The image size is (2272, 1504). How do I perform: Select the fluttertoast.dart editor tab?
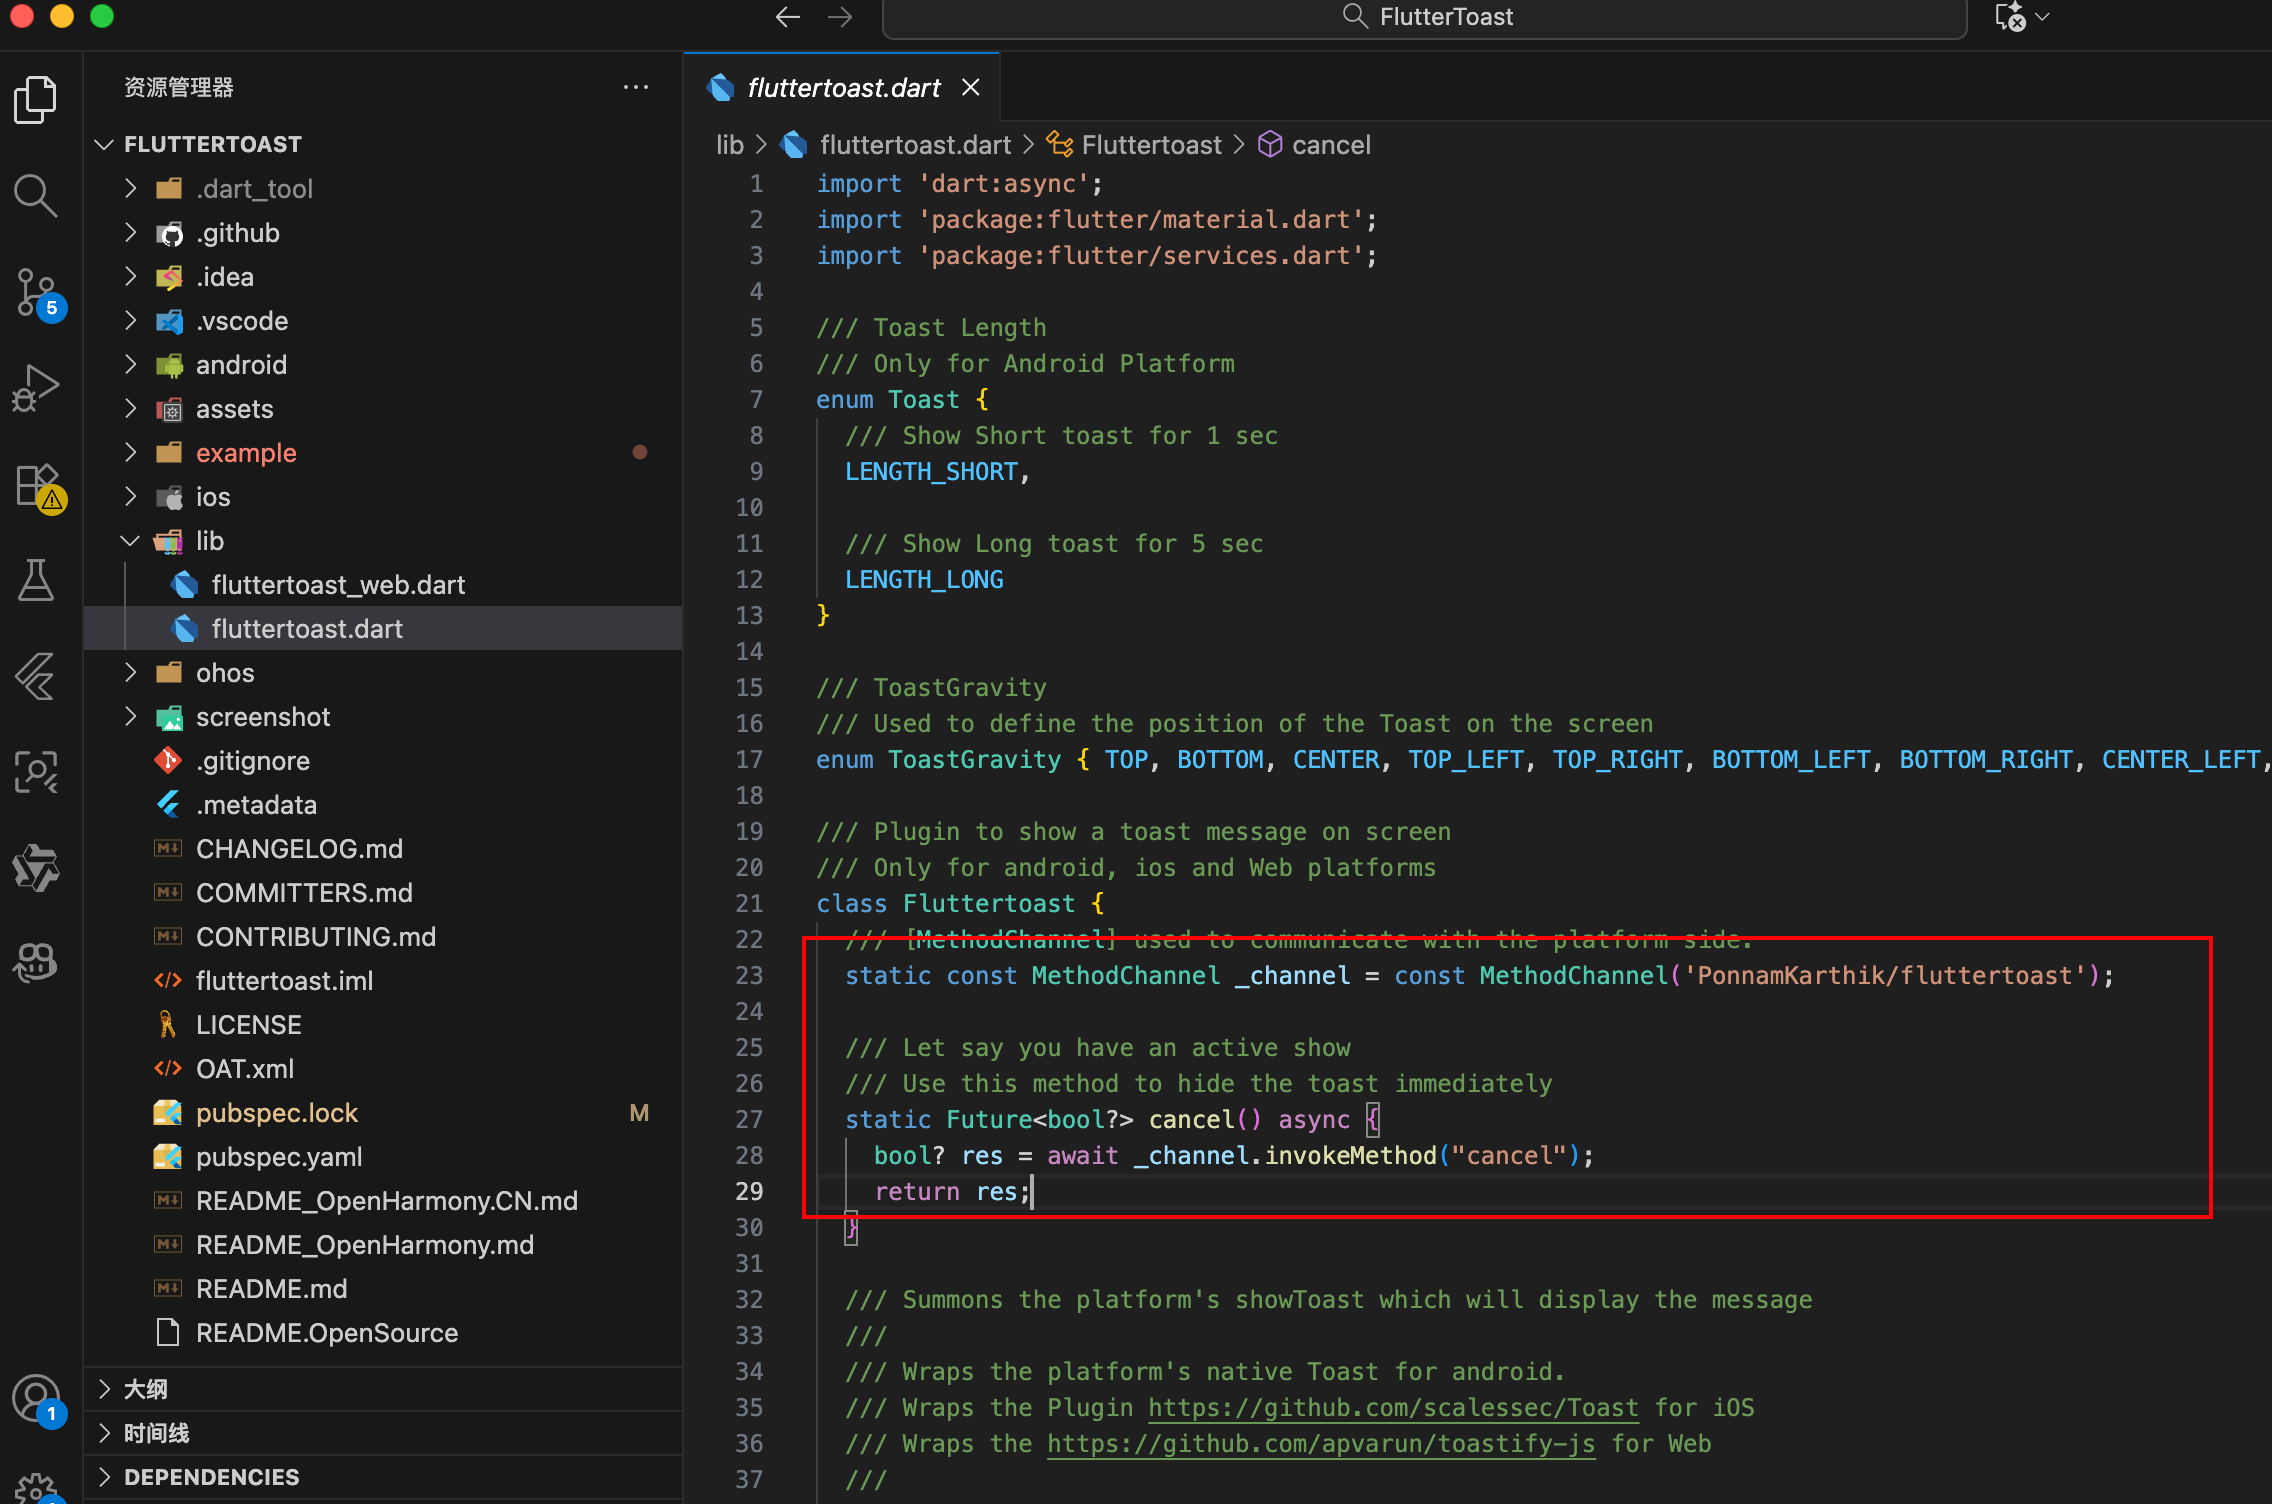tap(842, 88)
